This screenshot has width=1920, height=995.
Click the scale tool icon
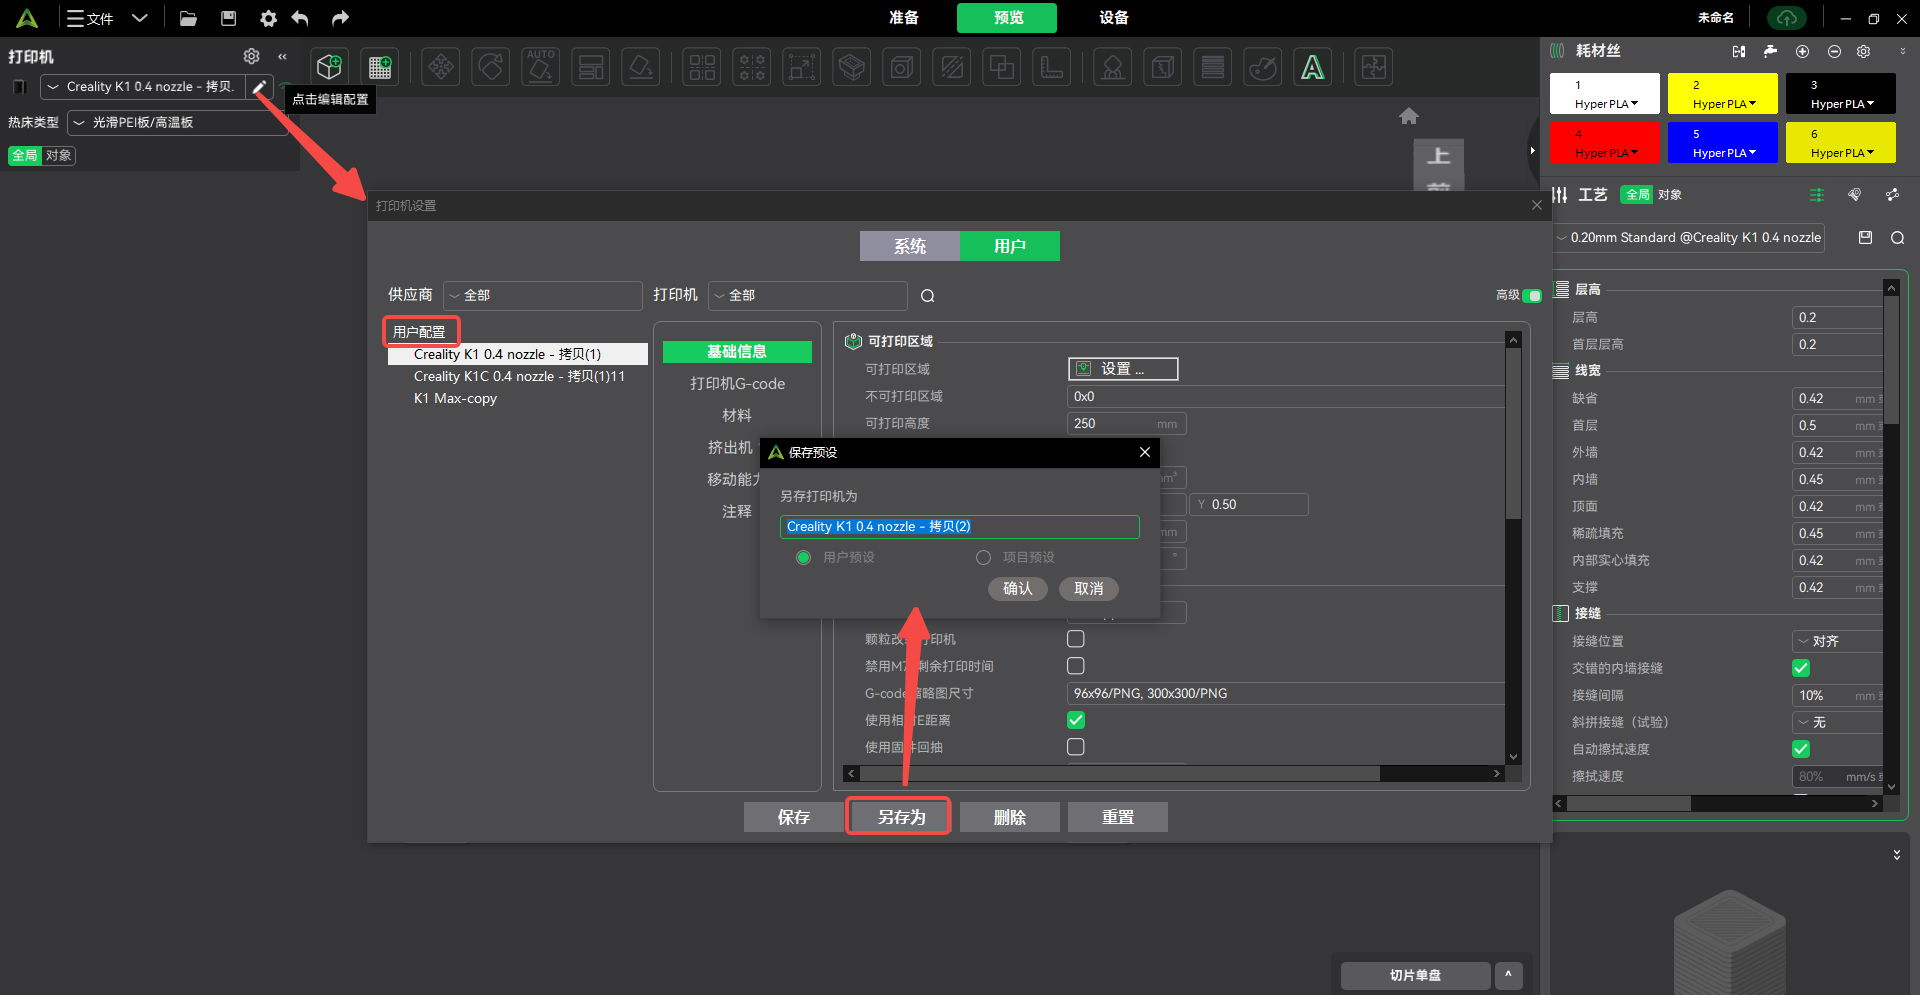coord(802,67)
